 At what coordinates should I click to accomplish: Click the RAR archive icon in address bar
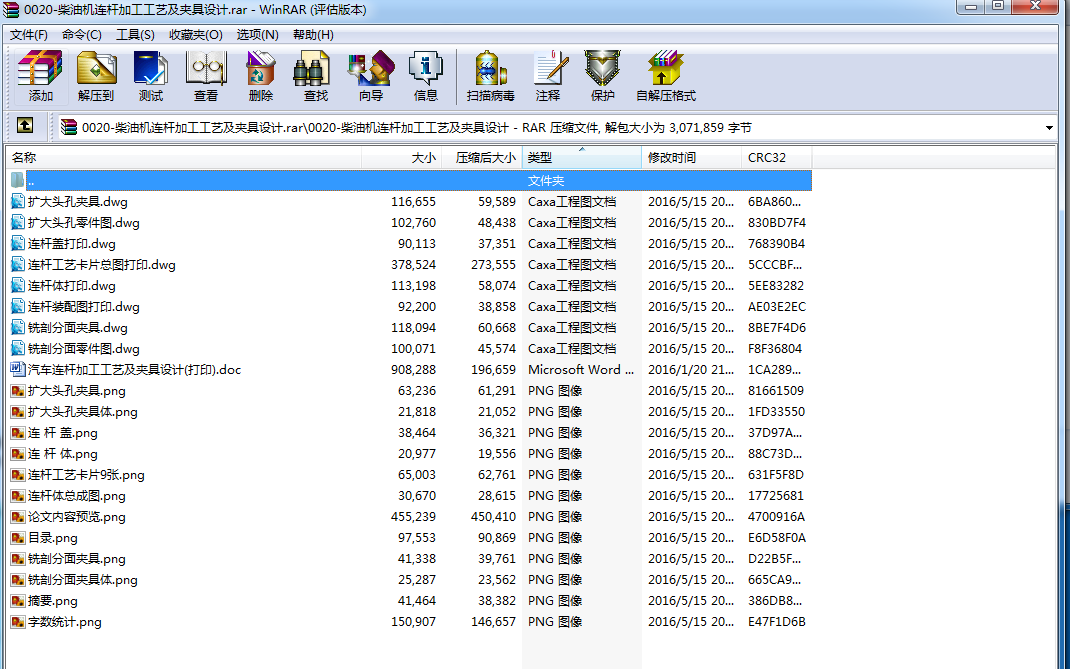[68, 127]
